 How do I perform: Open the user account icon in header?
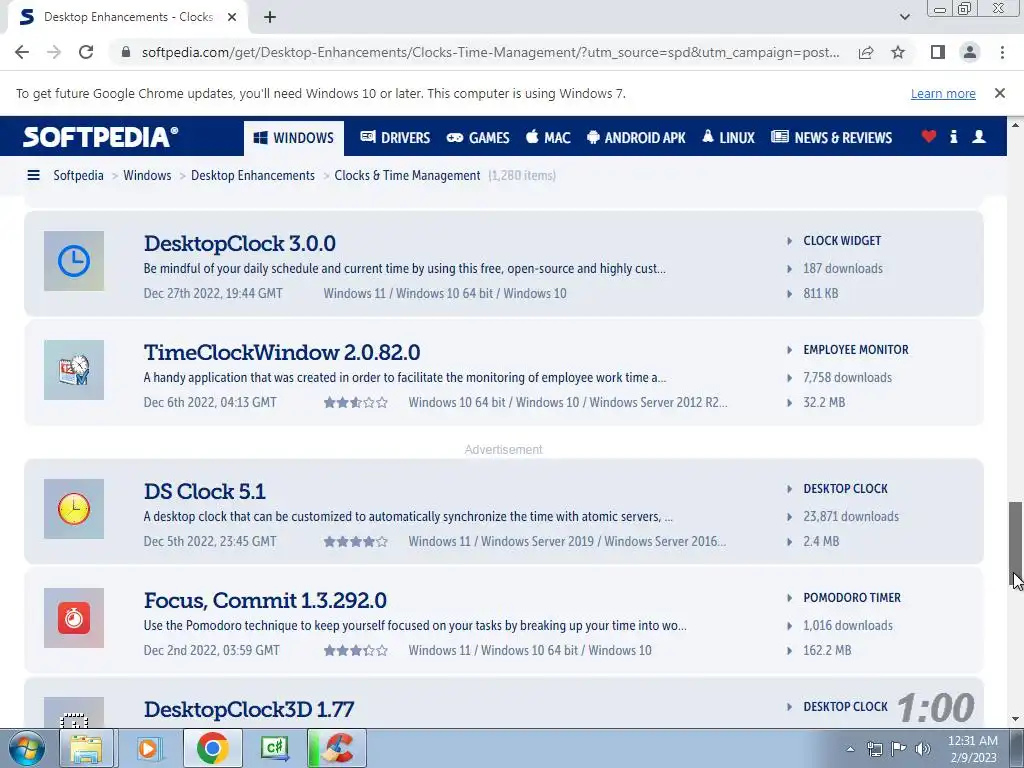978,136
